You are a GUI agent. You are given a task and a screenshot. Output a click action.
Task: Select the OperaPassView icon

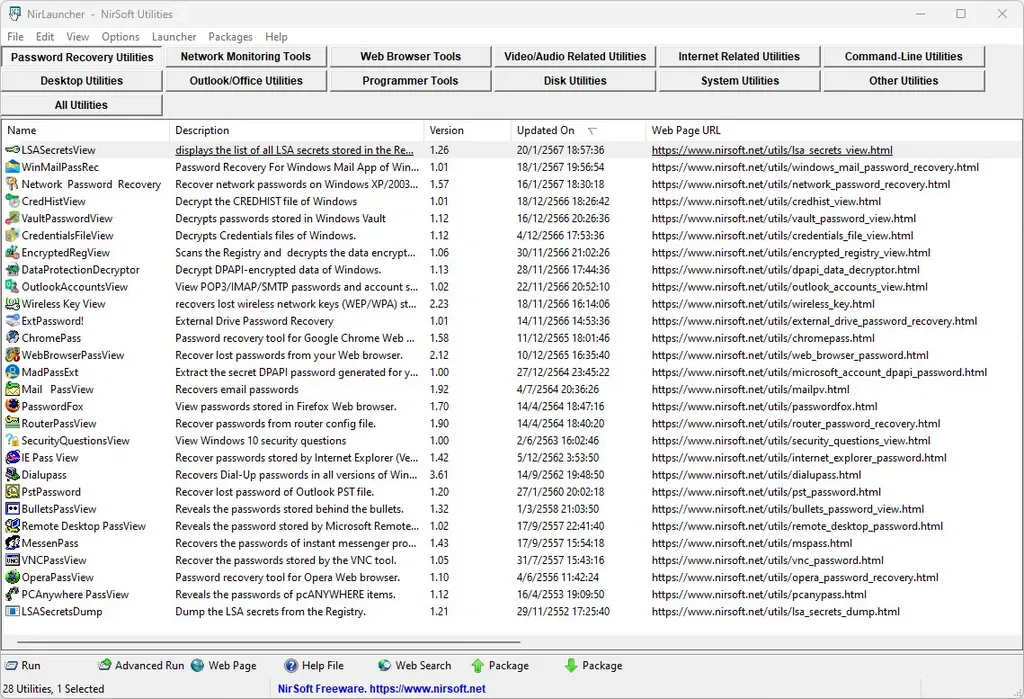tap(12, 577)
